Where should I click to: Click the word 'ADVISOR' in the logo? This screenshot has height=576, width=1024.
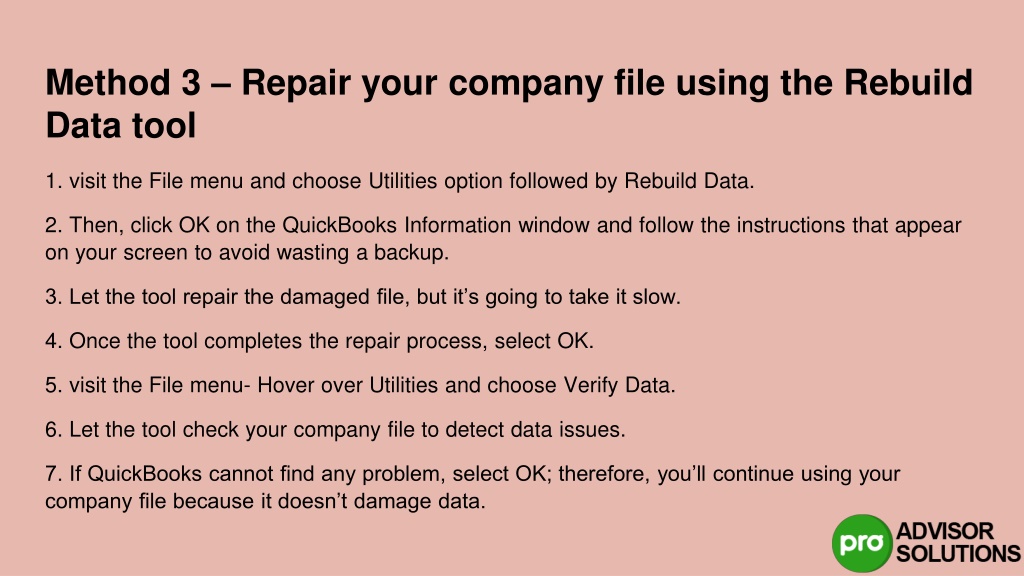pos(944,531)
